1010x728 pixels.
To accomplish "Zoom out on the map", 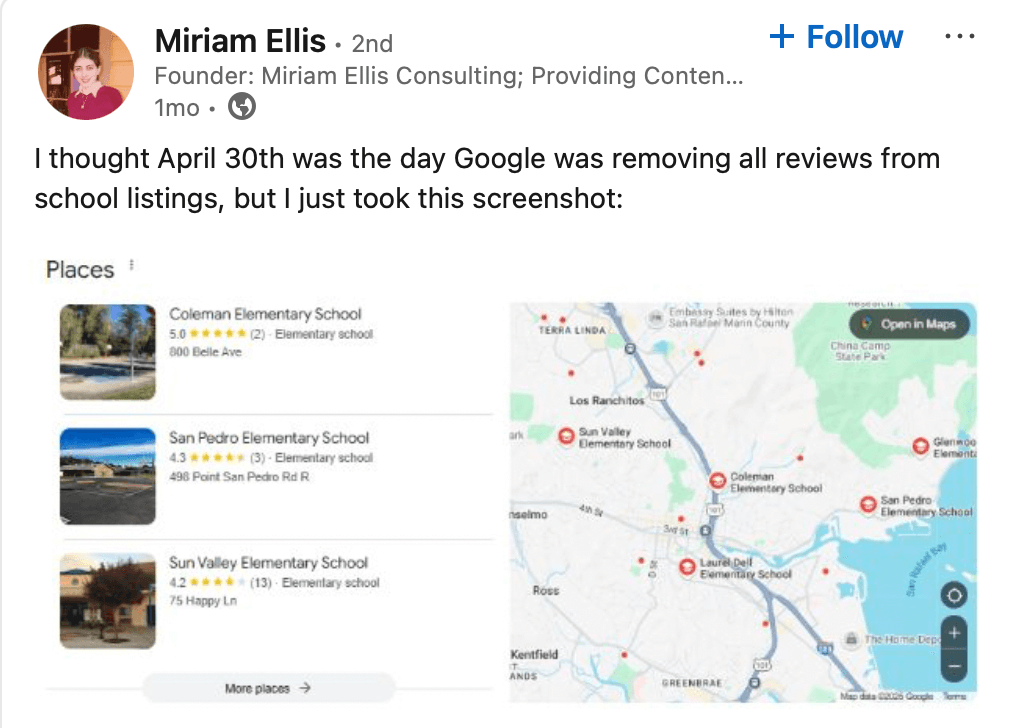I will coord(954,665).
